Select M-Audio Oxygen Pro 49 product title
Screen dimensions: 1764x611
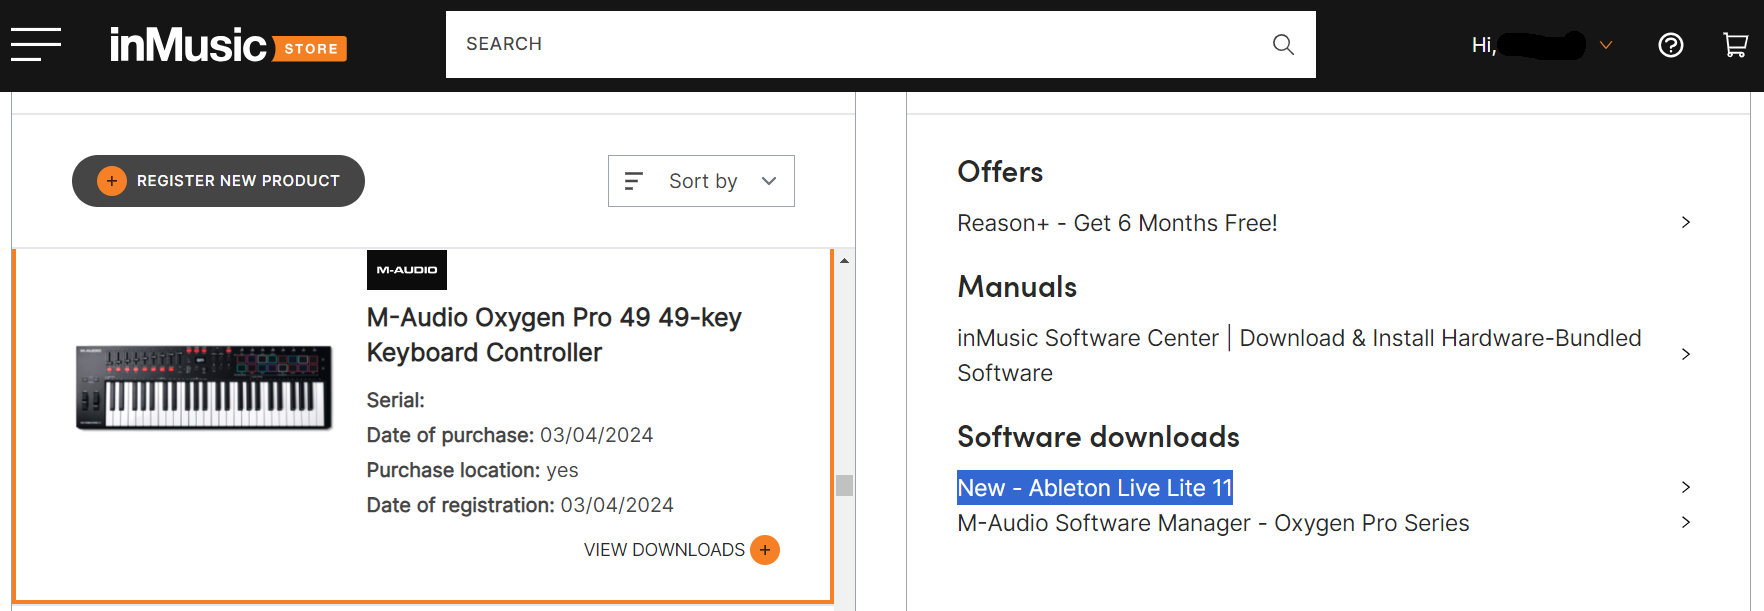554,335
